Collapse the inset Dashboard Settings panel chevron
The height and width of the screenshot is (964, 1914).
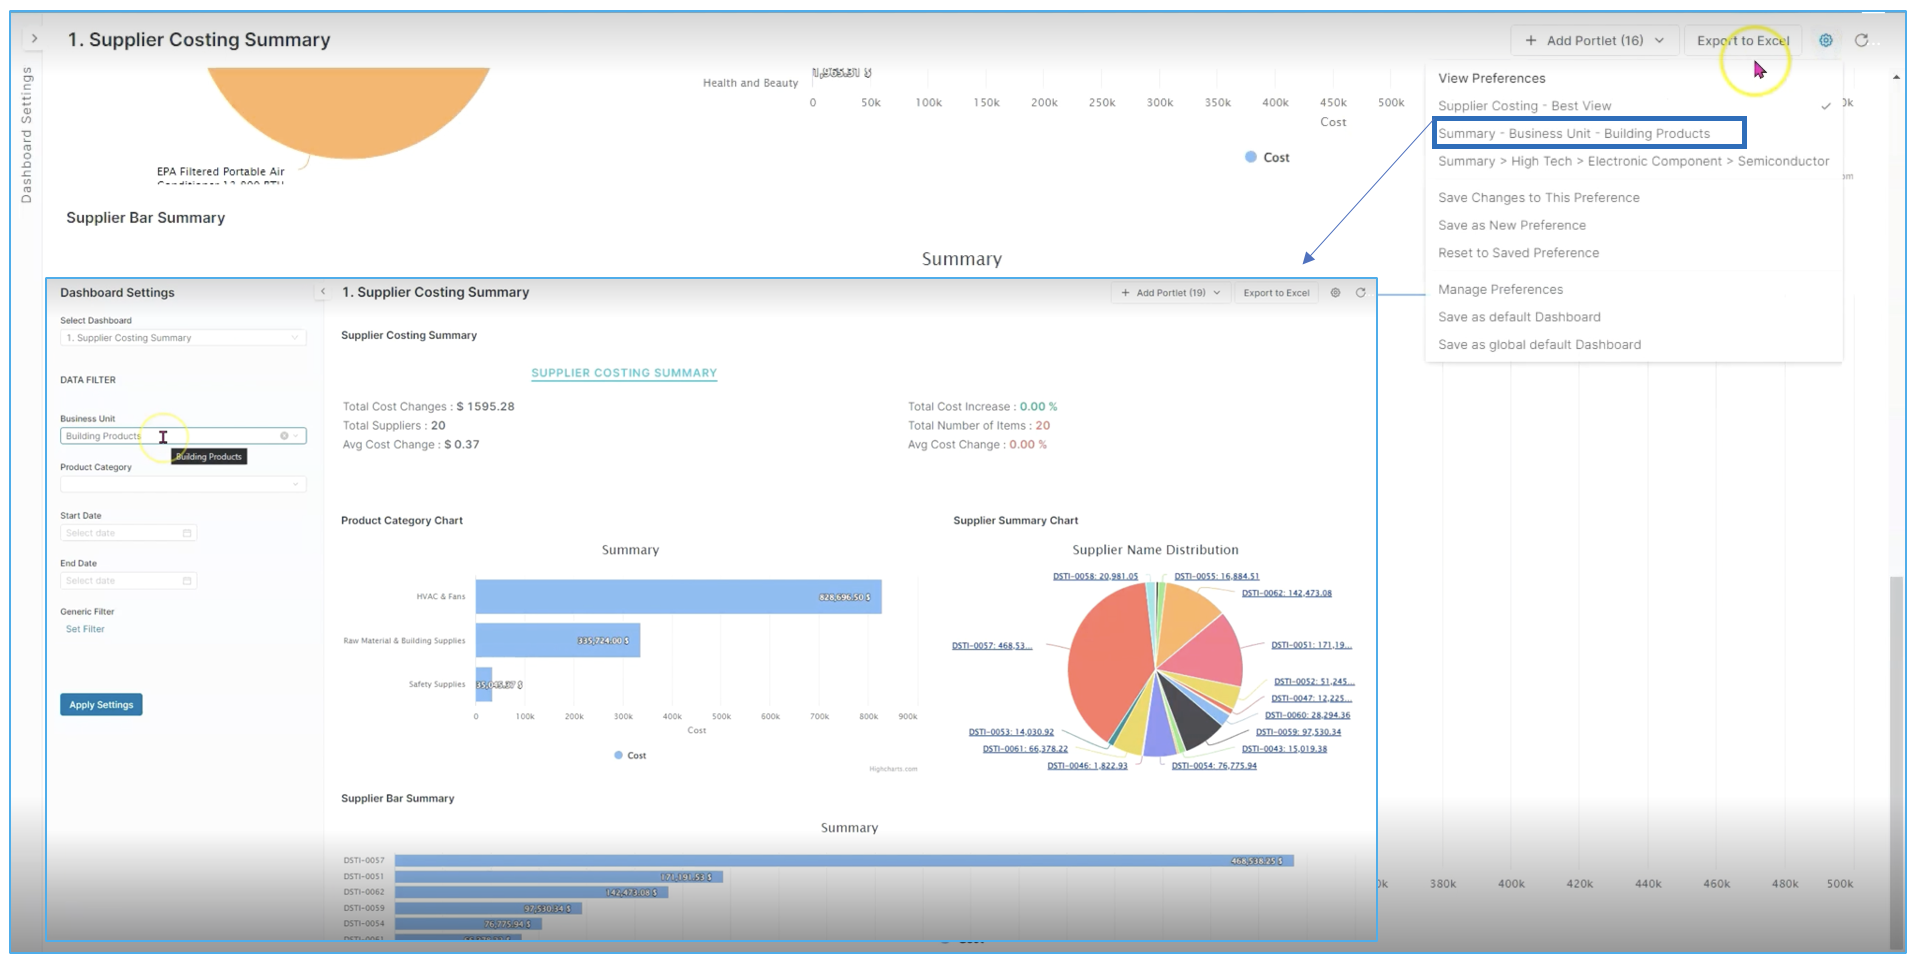click(323, 292)
